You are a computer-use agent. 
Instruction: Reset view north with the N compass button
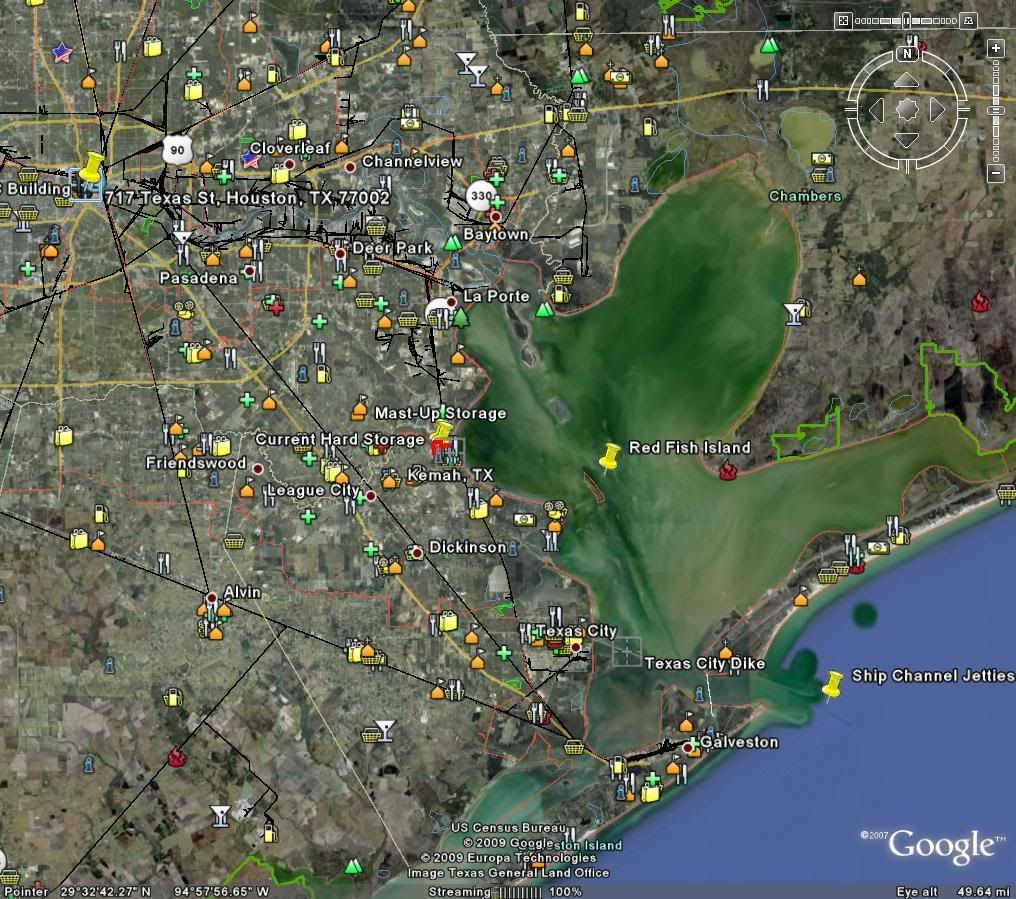(908, 53)
